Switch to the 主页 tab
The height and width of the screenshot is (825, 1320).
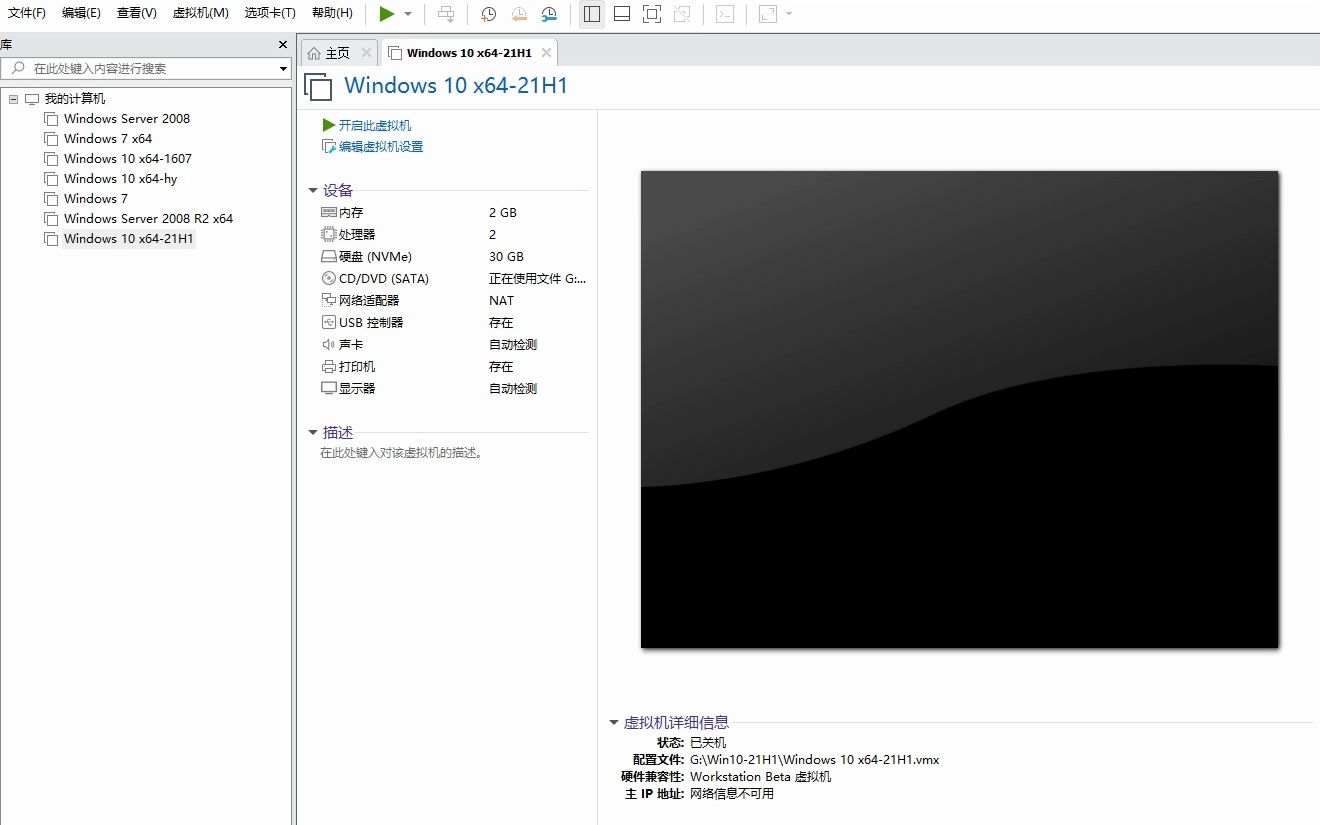pos(334,51)
